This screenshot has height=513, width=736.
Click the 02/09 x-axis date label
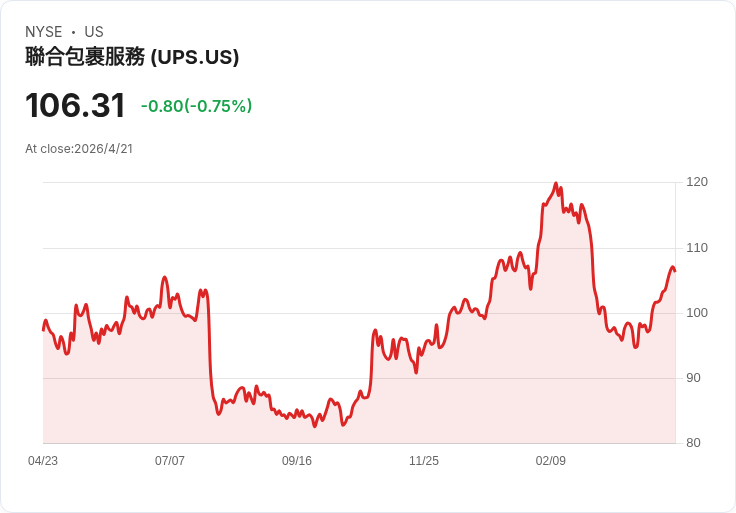click(551, 461)
